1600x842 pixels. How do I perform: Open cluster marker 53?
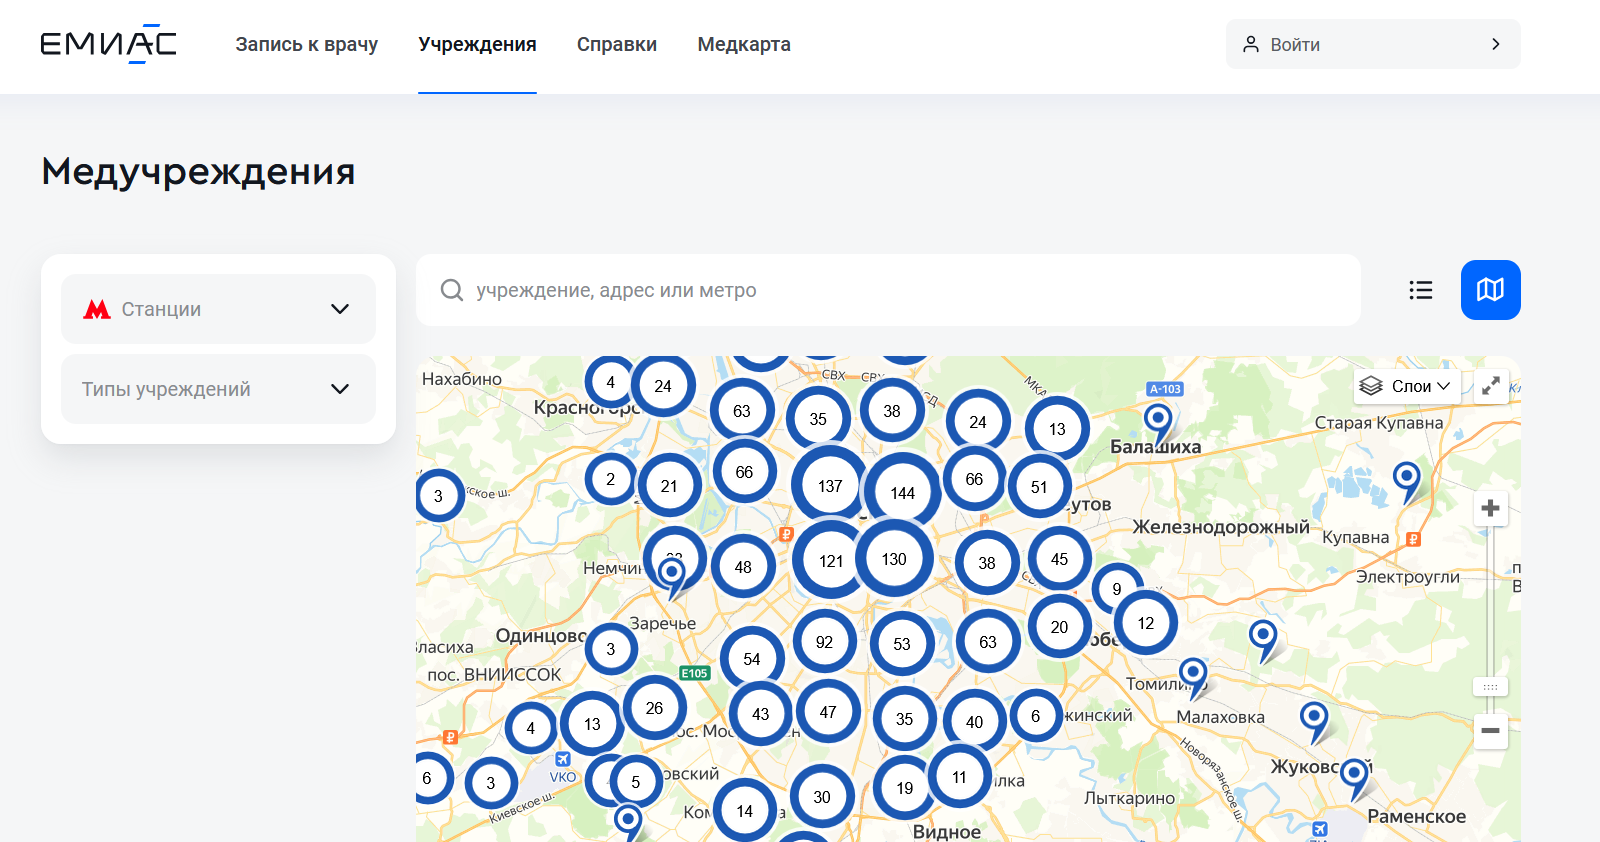[902, 644]
